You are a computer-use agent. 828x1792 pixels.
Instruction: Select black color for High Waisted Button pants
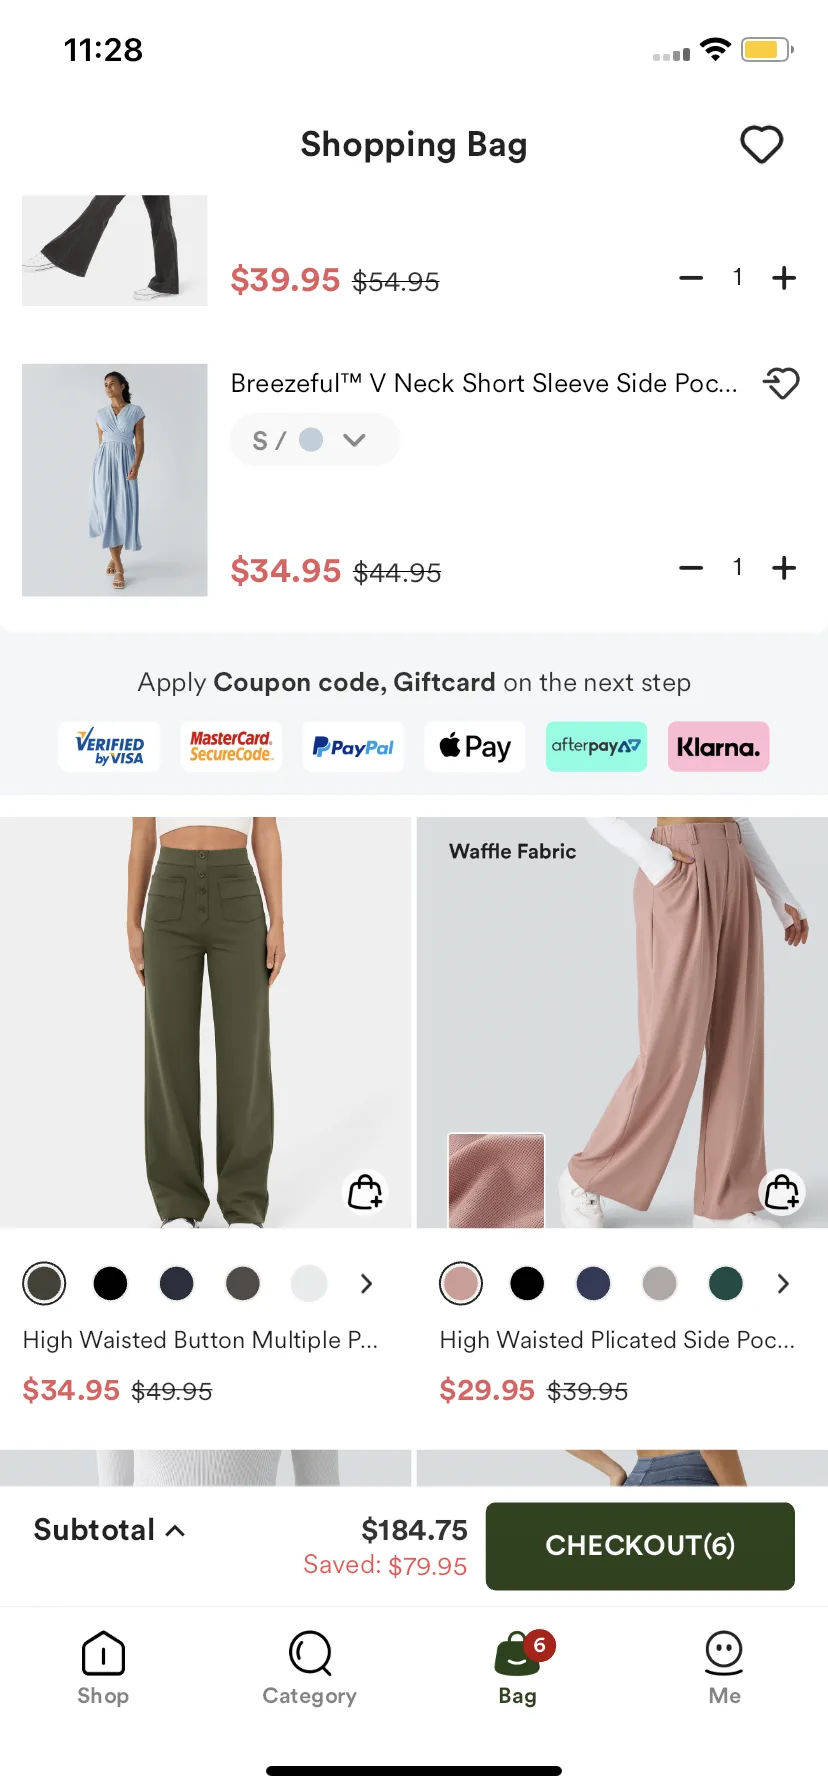click(110, 1283)
